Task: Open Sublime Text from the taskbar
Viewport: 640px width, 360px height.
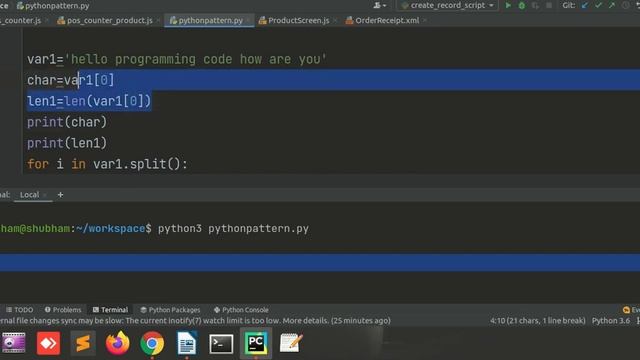Action: [x=83, y=343]
